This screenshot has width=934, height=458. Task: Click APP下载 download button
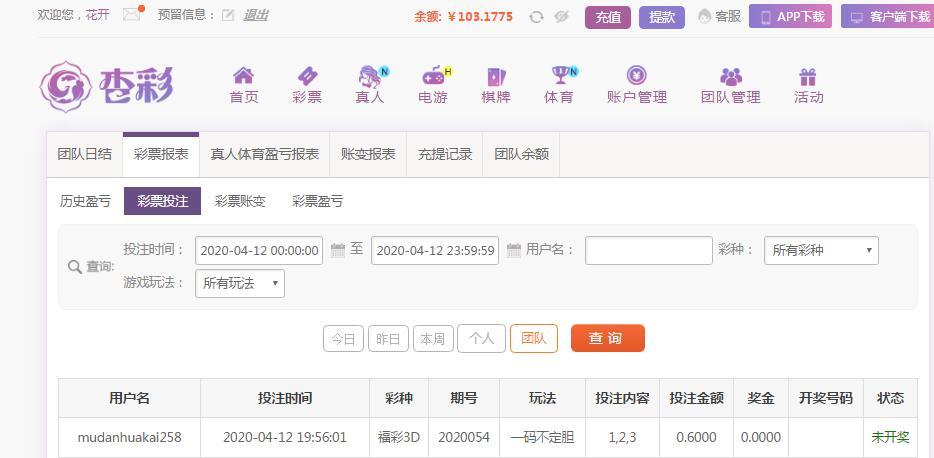click(790, 17)
